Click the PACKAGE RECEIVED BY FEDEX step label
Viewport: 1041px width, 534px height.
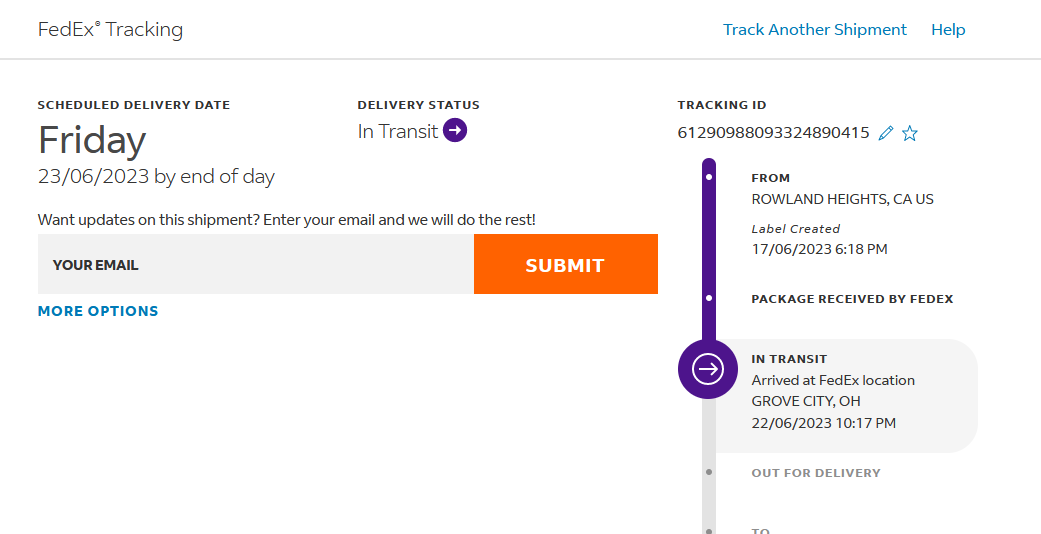coord(852,299)
